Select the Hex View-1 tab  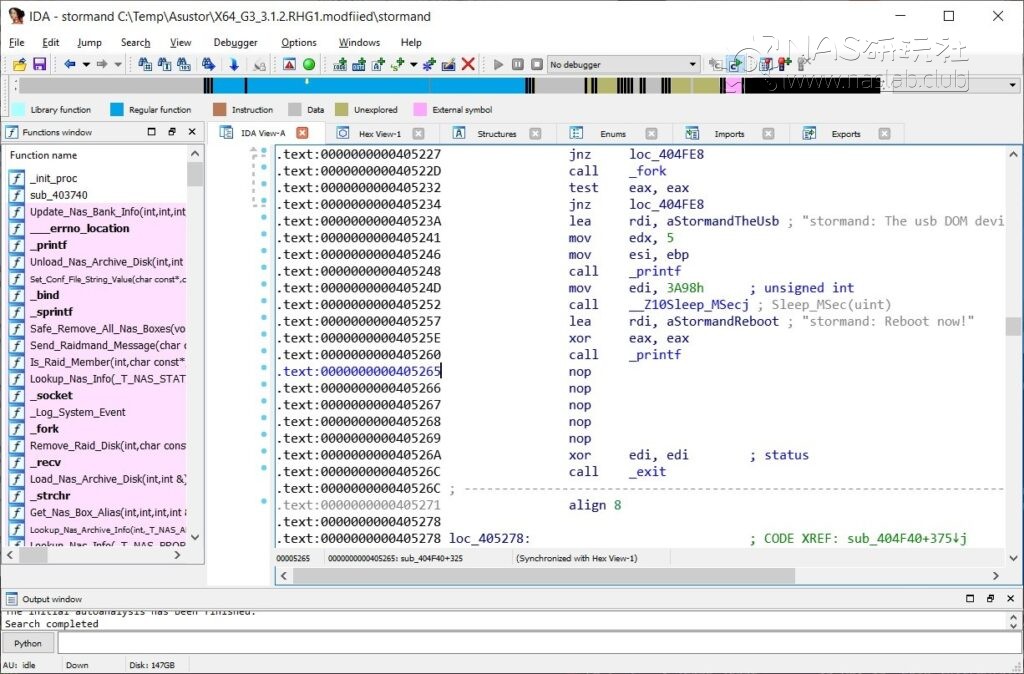point(379,133)
